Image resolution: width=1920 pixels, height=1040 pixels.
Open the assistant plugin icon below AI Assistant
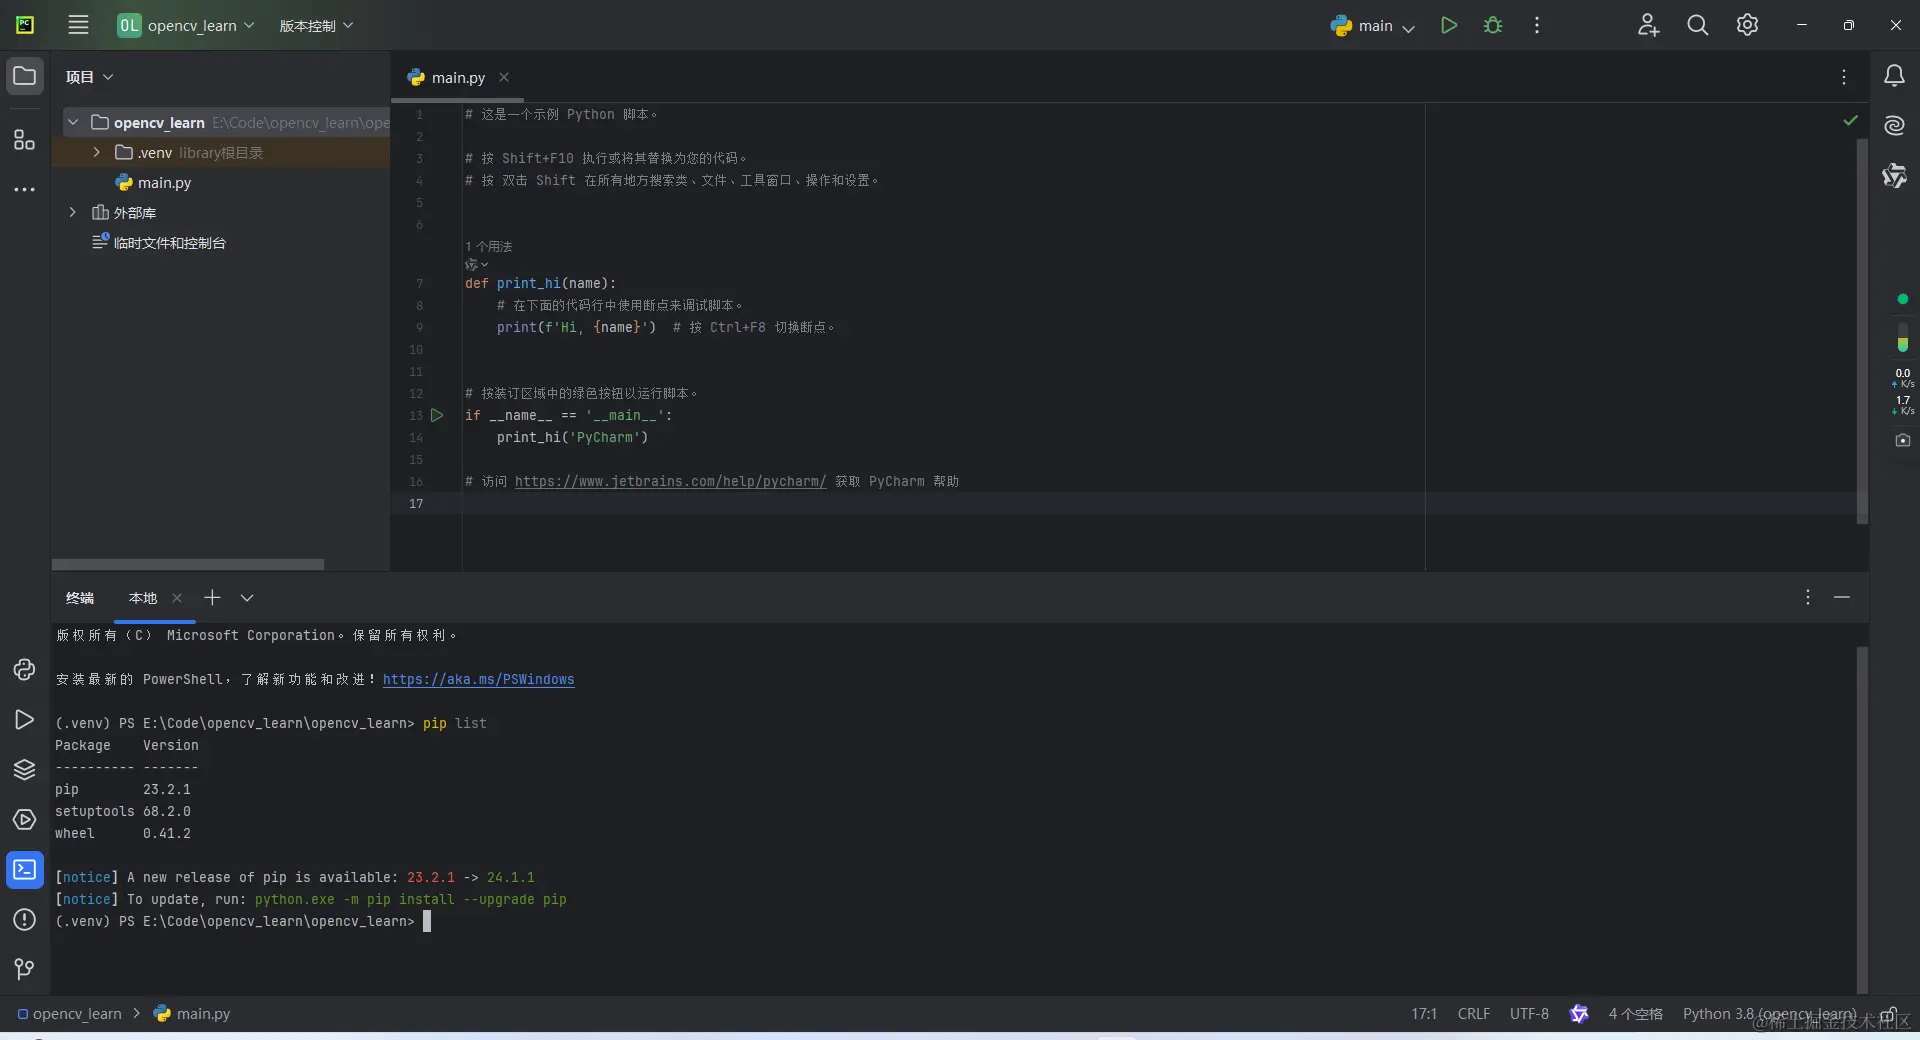(x=1894, y=176)
